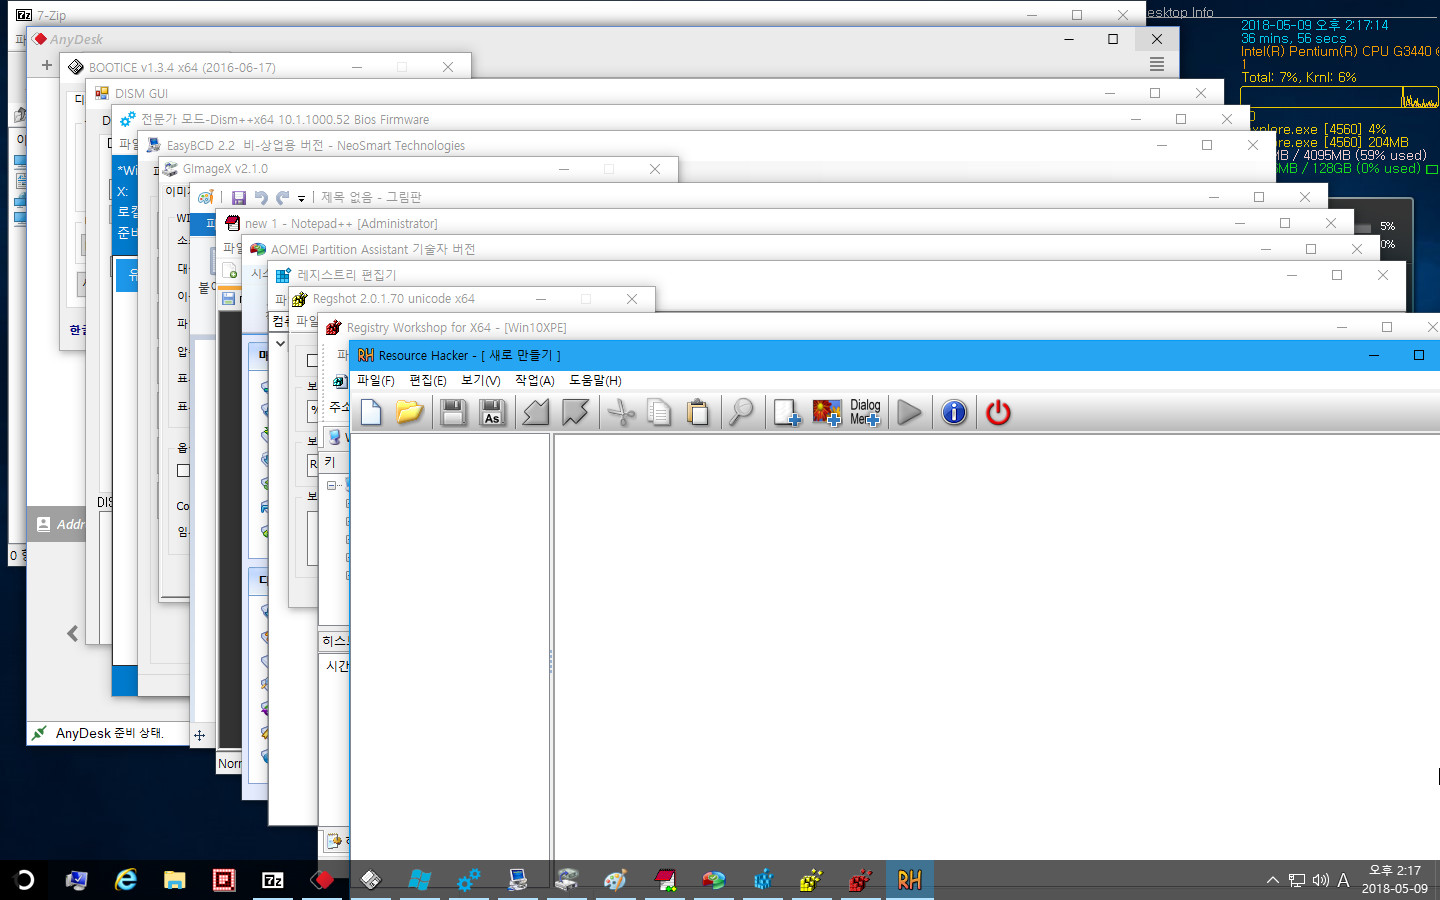Click the Add image resource icon
The height and width of the screenshot is (900, 1440).
point(827,412)
